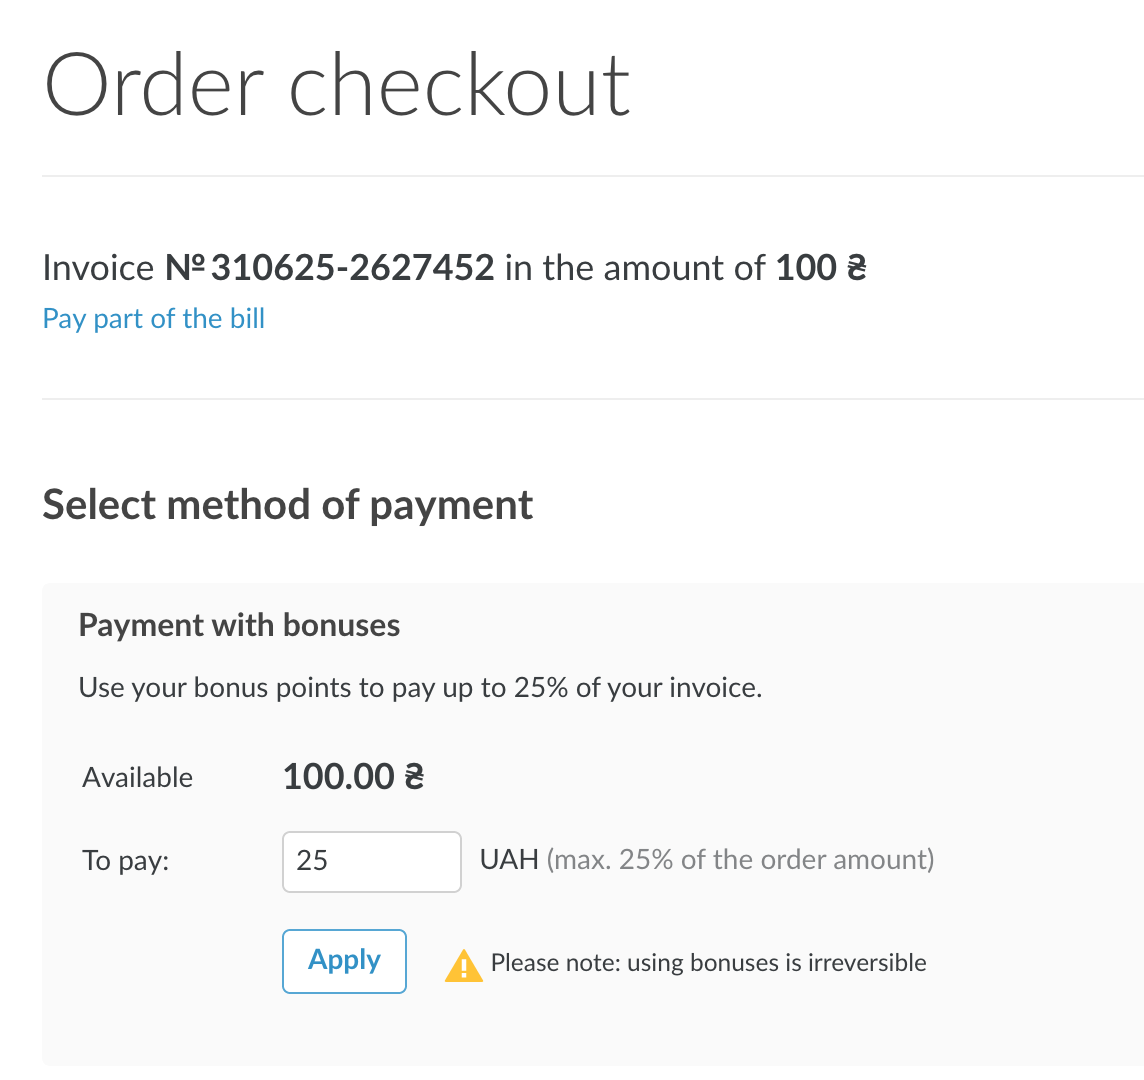Click the hryvnia symbol after available balance

tap(414, 777)
